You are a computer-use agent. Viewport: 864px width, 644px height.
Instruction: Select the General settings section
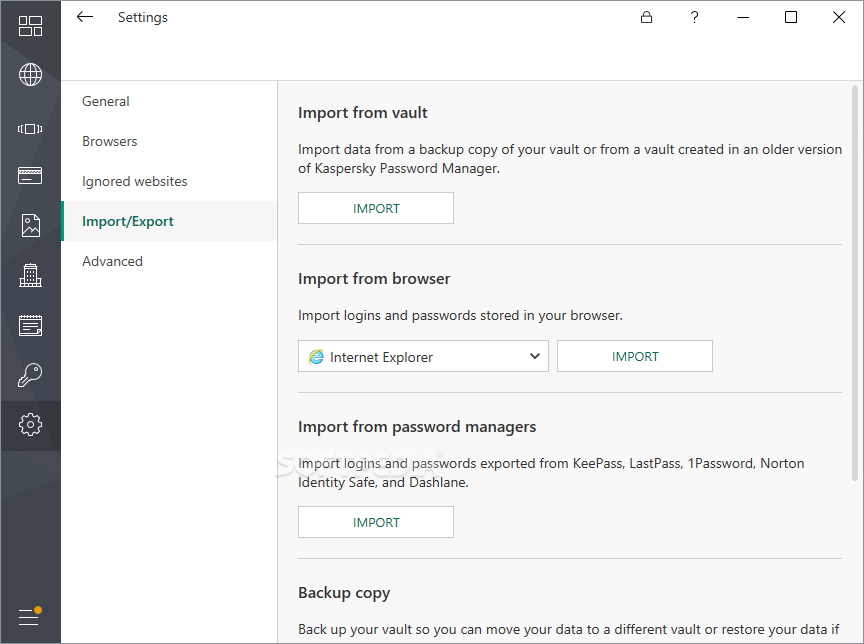point(169,101)
